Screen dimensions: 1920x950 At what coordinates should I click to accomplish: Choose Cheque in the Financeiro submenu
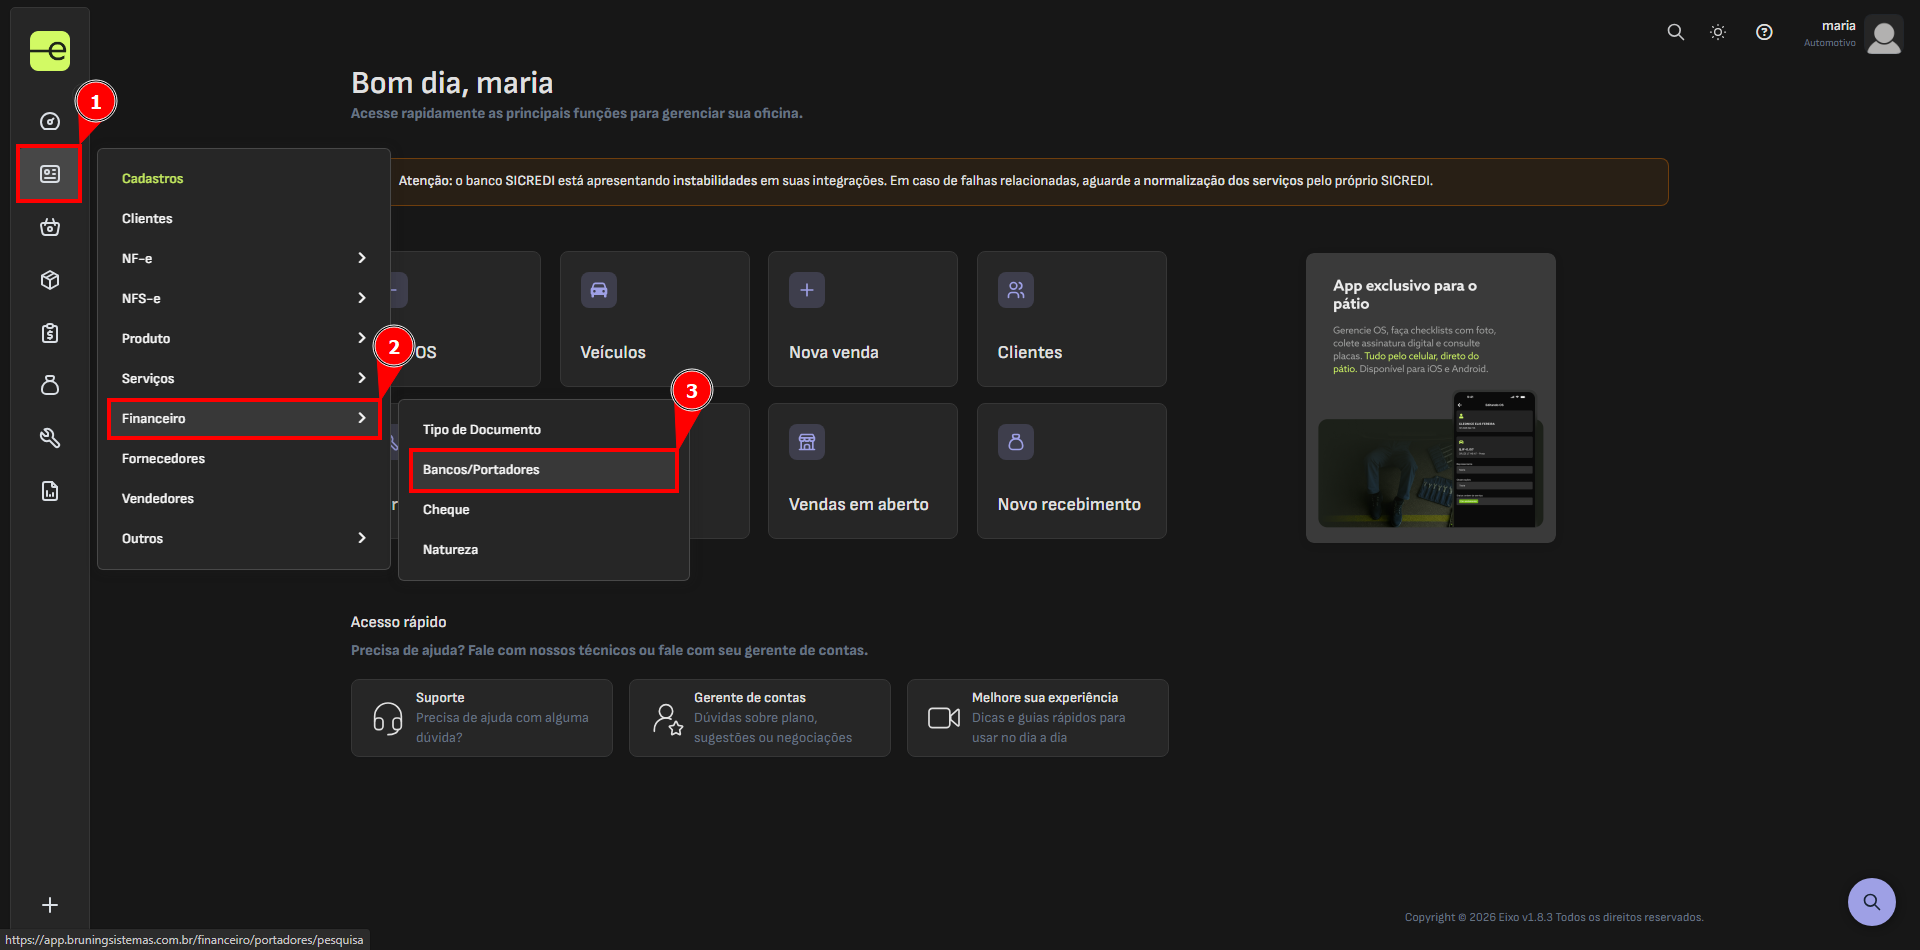(x=544, y=509)
